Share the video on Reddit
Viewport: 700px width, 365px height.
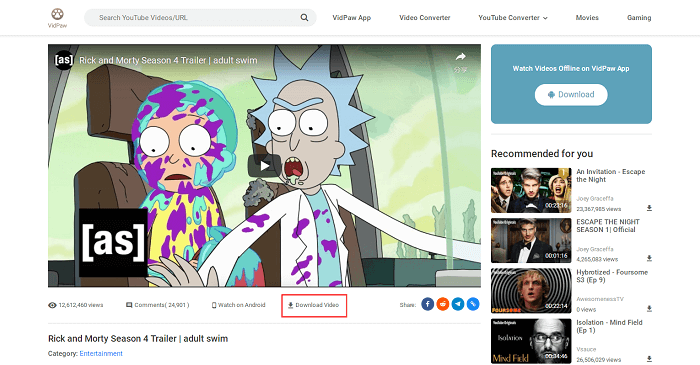click(442, 304)
